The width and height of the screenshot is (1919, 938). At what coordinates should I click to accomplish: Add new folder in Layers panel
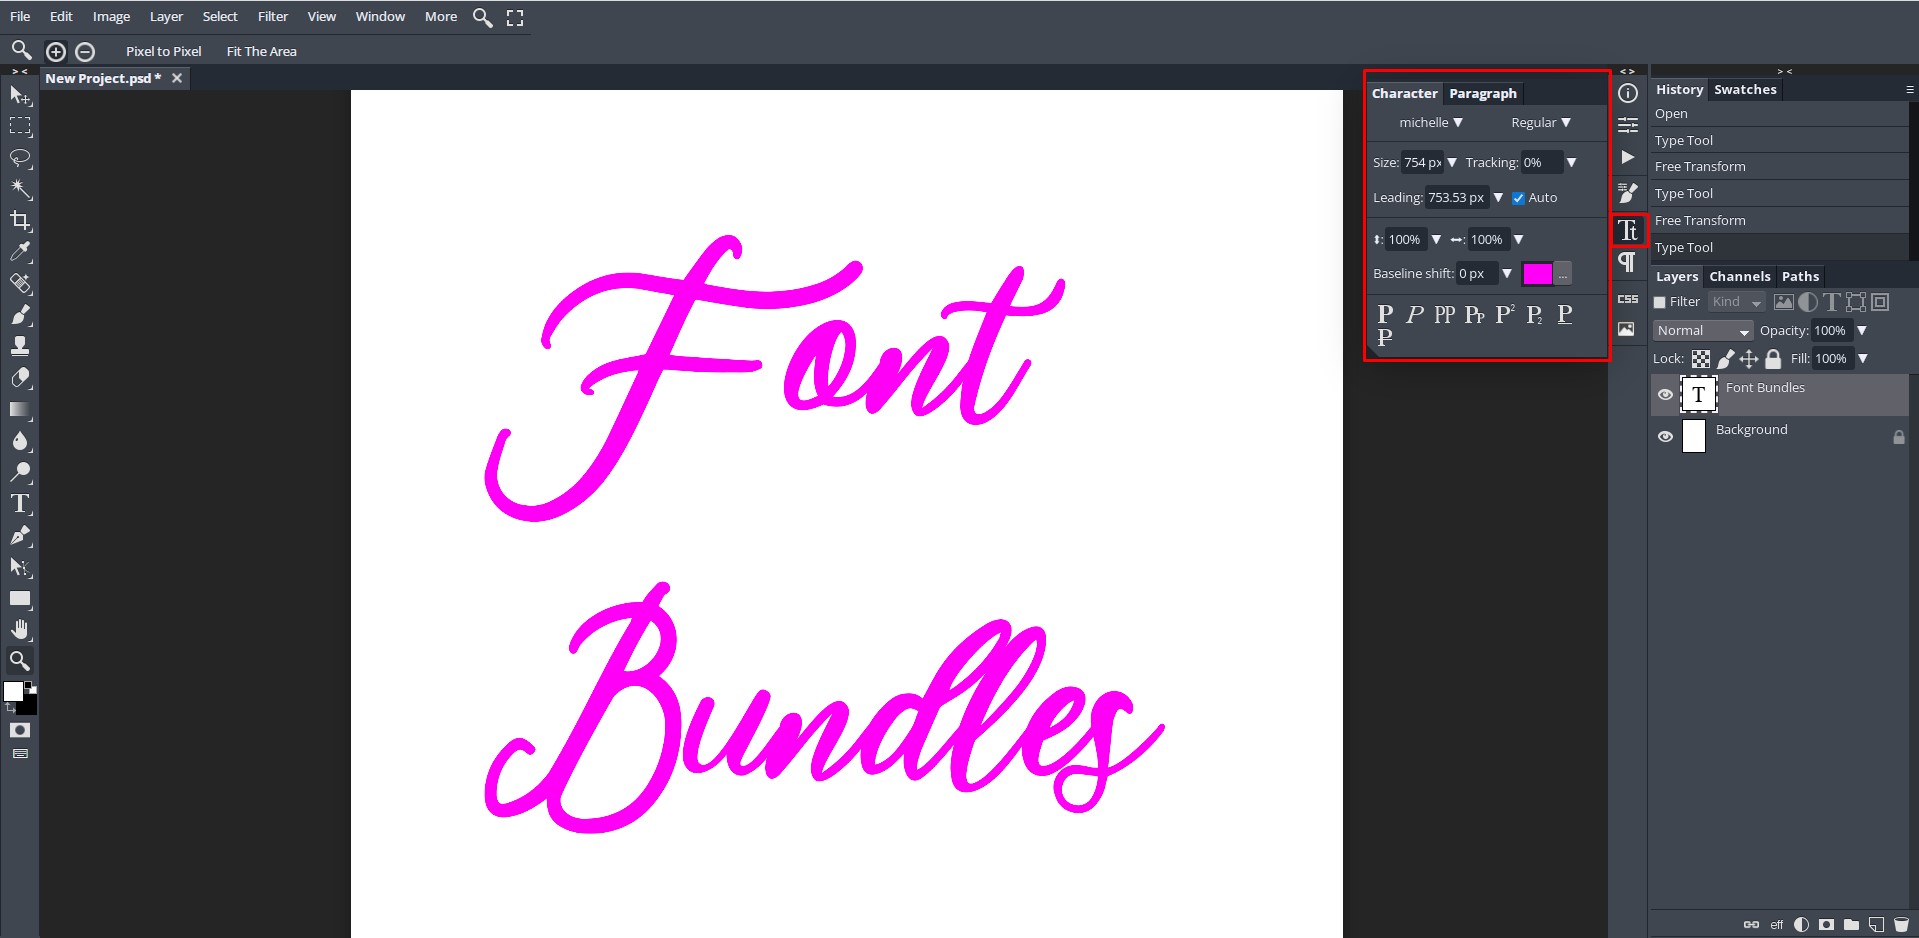(x=1851, y=925)
